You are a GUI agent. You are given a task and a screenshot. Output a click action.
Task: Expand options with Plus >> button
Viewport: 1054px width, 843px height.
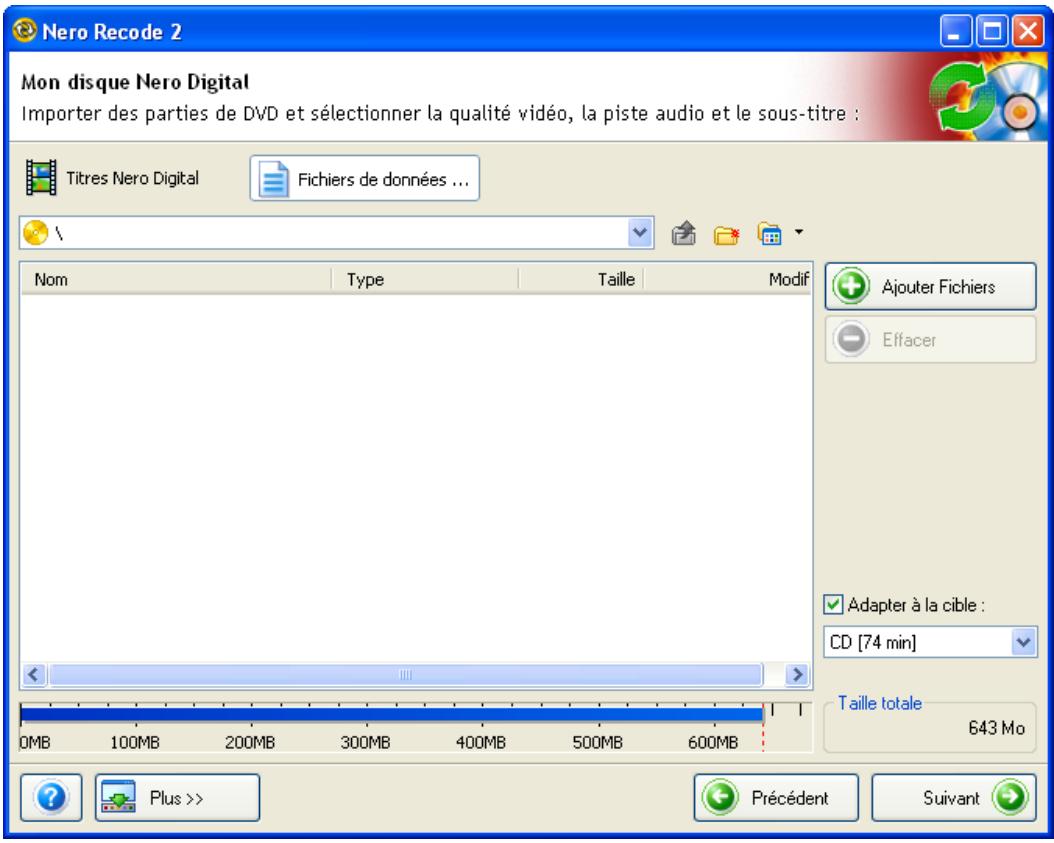(177, 797)
